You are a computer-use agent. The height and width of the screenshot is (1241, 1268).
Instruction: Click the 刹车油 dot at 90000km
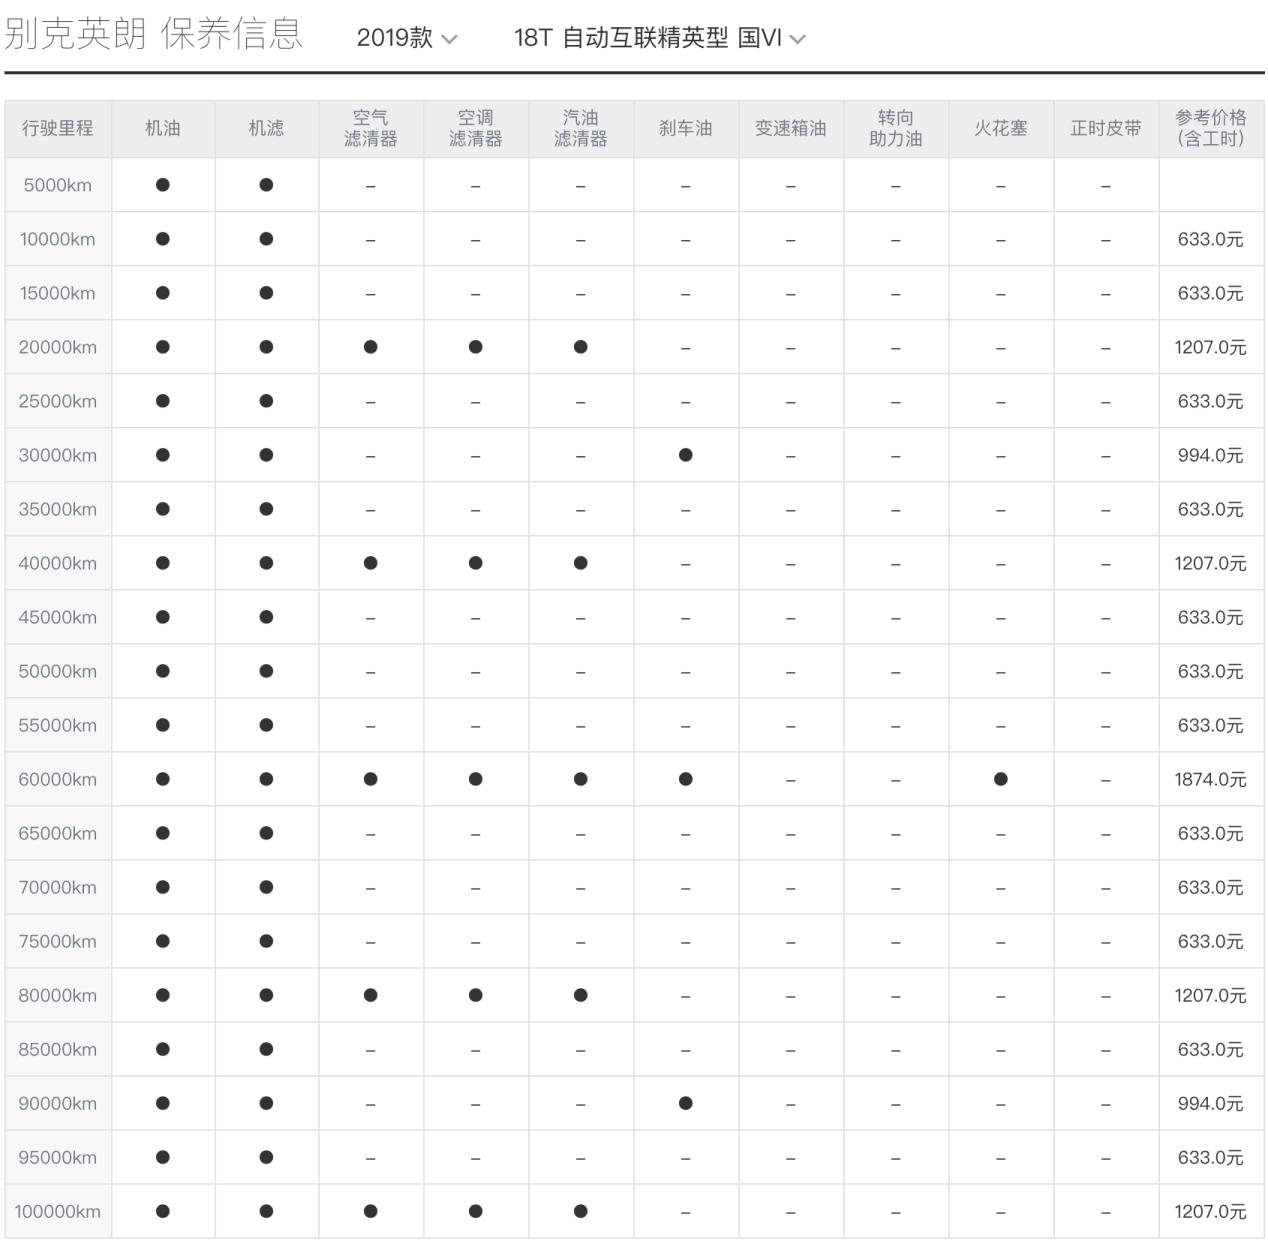[x=684, y=1103]
